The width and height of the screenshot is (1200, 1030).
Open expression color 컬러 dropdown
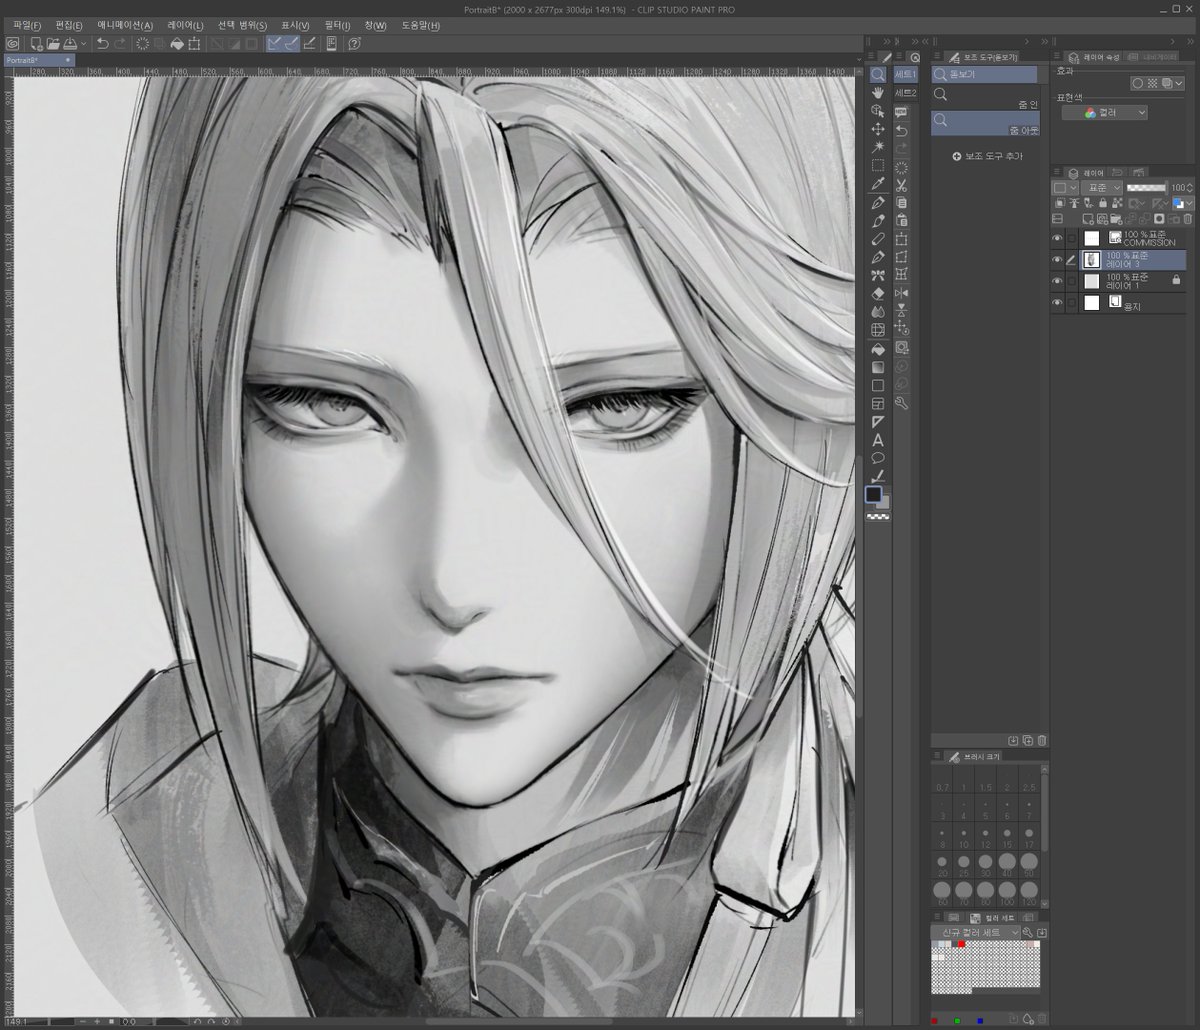[1105, 113]
